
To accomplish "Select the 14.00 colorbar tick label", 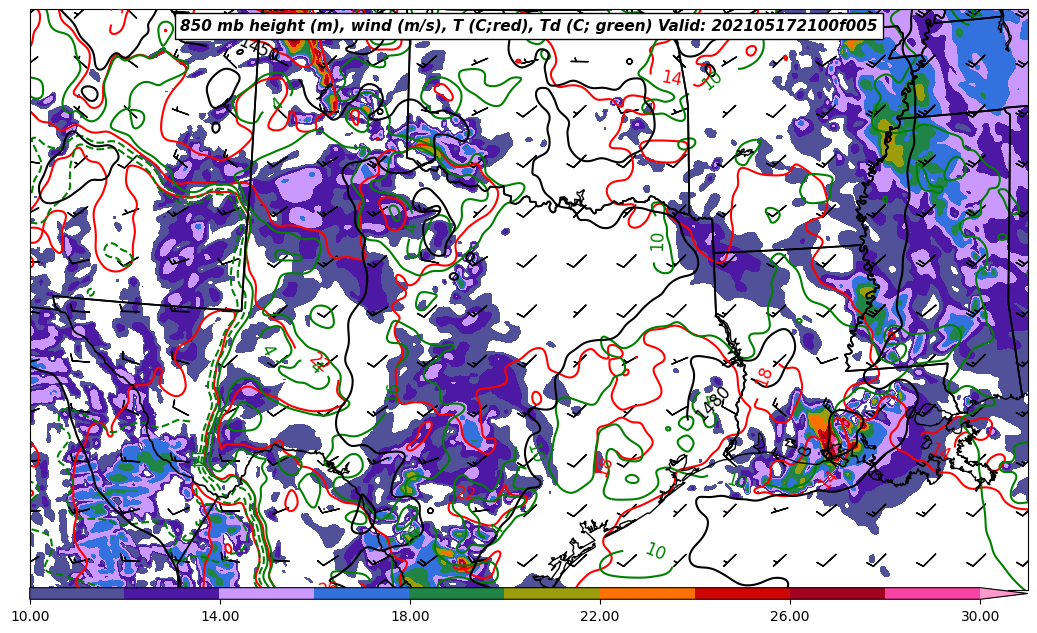I will [x=220, y=616].
